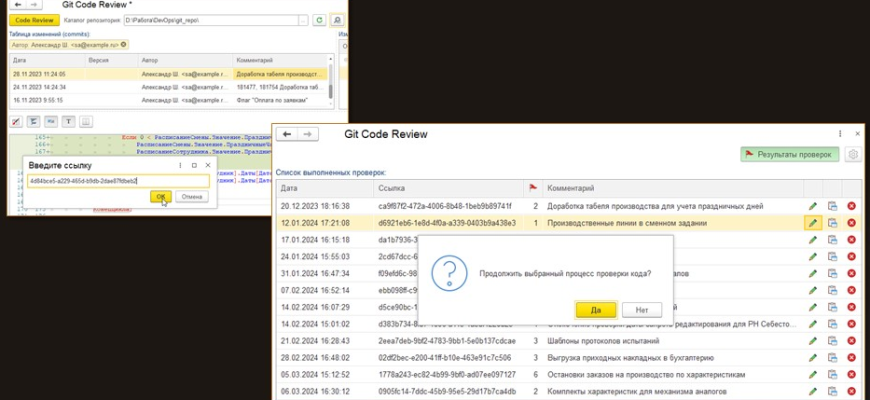Remove the Автор filter chip via its x
This screenshot has width=870, height=400.
(x=122, y=45)
